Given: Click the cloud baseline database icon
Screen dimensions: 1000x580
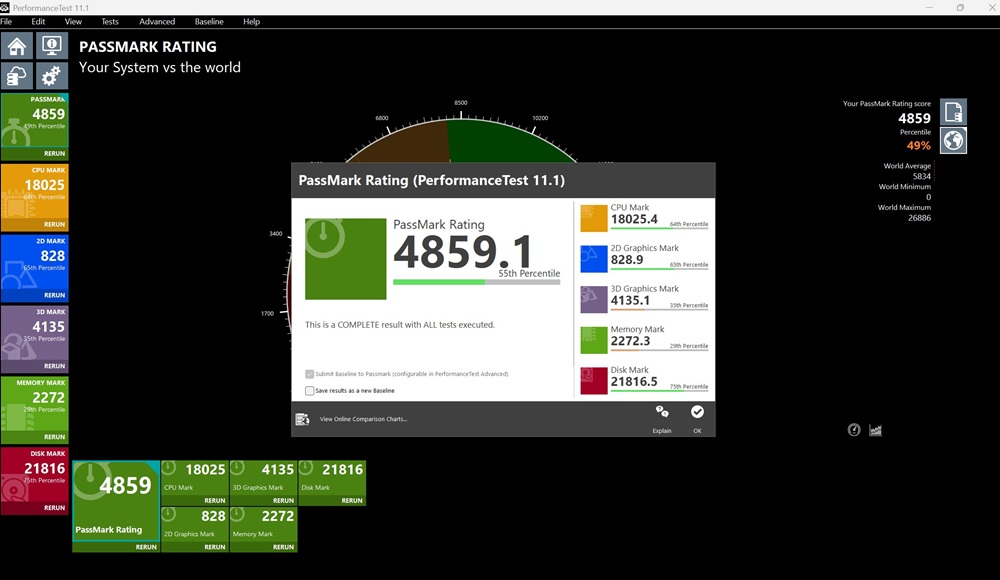Looking at the screenshot, I should [17, 76].
